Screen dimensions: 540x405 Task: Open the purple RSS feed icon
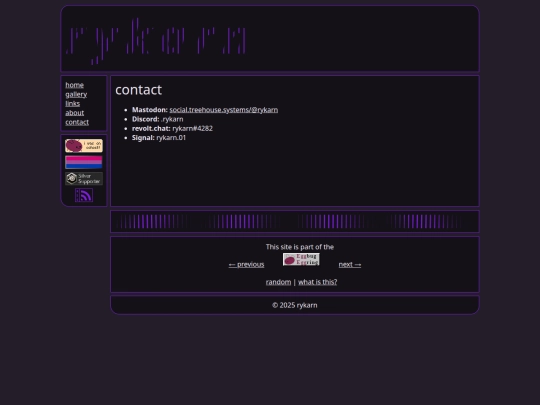point(84,195)
